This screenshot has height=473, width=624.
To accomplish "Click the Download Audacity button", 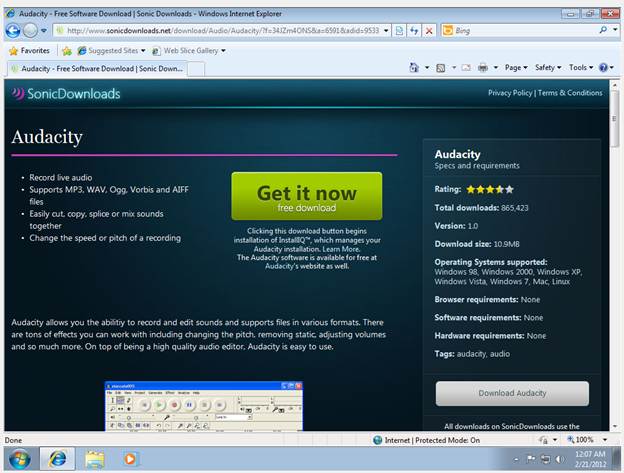I will pos(512,393).
